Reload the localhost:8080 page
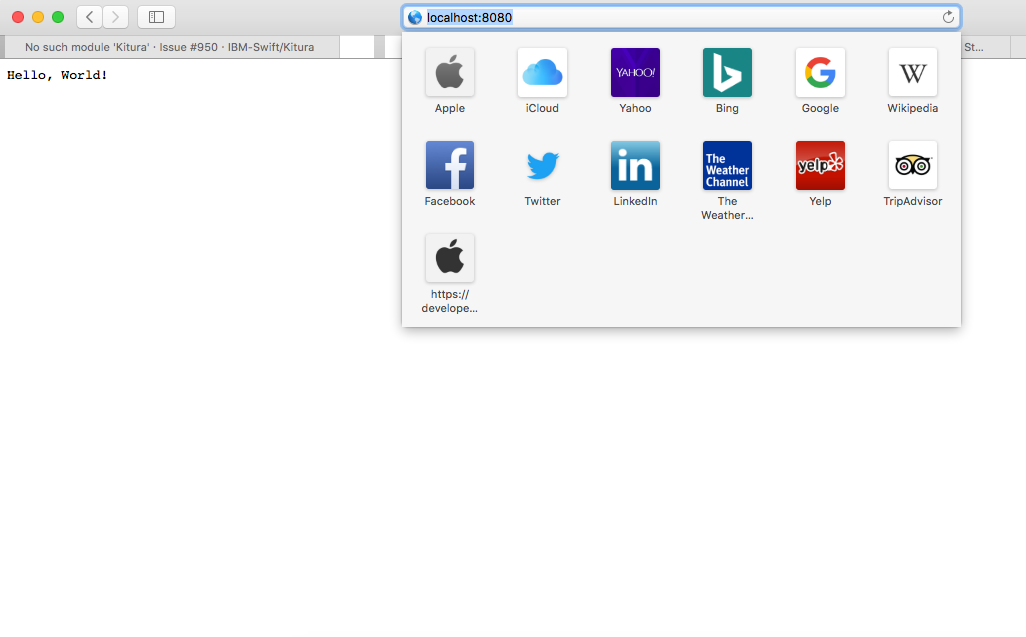1026x637 pixels. pyautogui.click(x=948, y=16)
